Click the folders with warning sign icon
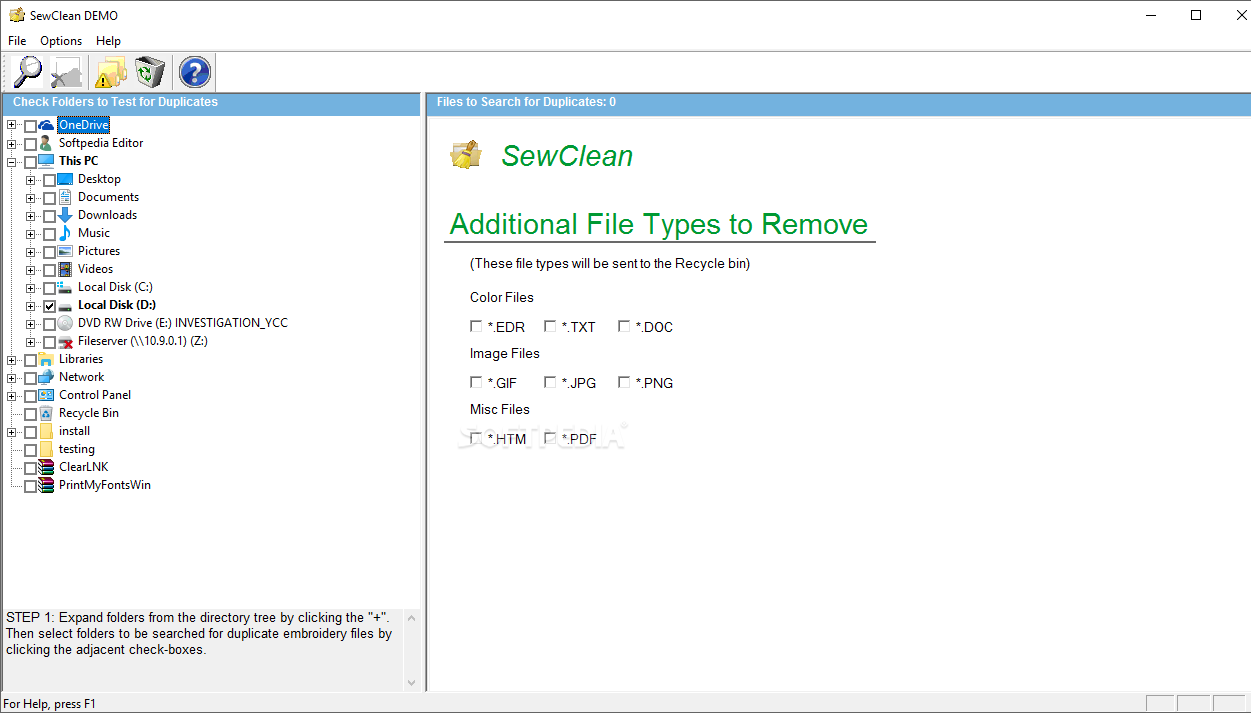This screenshot has height=713, width=1251. coord(110,72)
